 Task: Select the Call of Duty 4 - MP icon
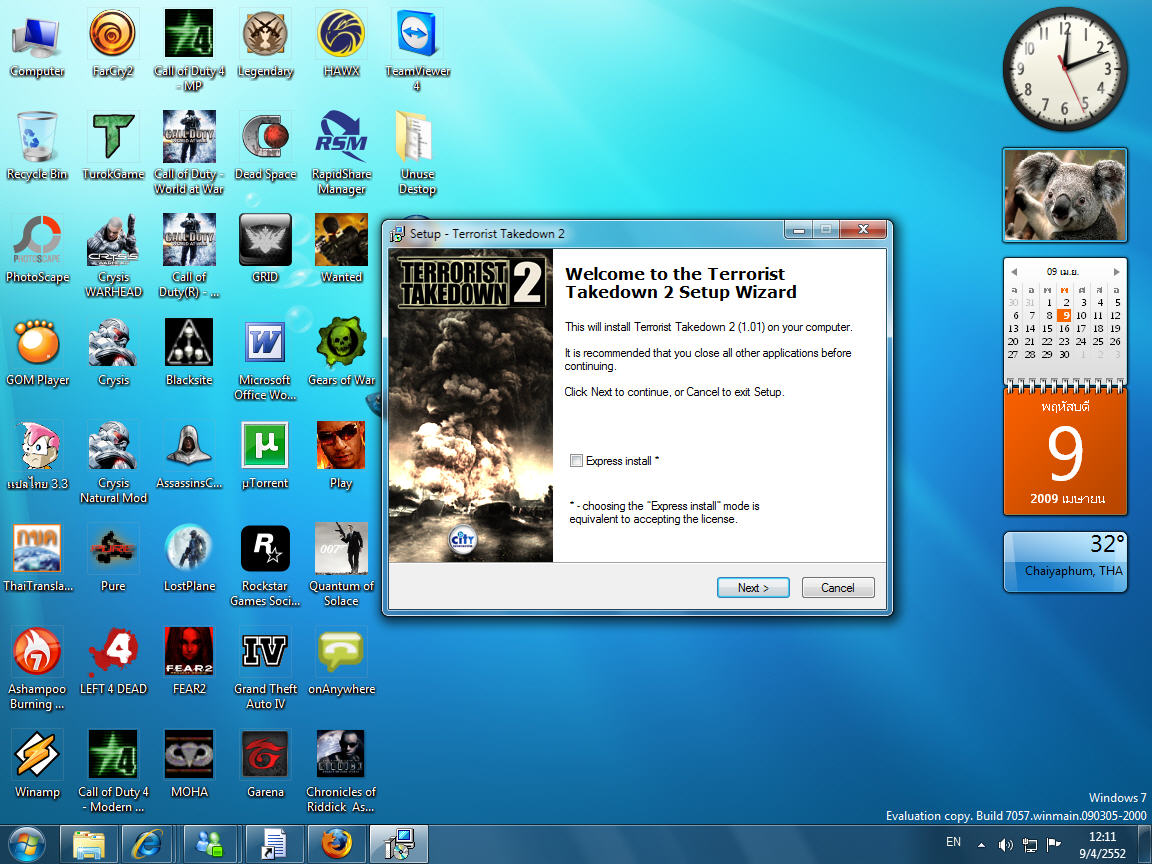[x=189, y=50]
